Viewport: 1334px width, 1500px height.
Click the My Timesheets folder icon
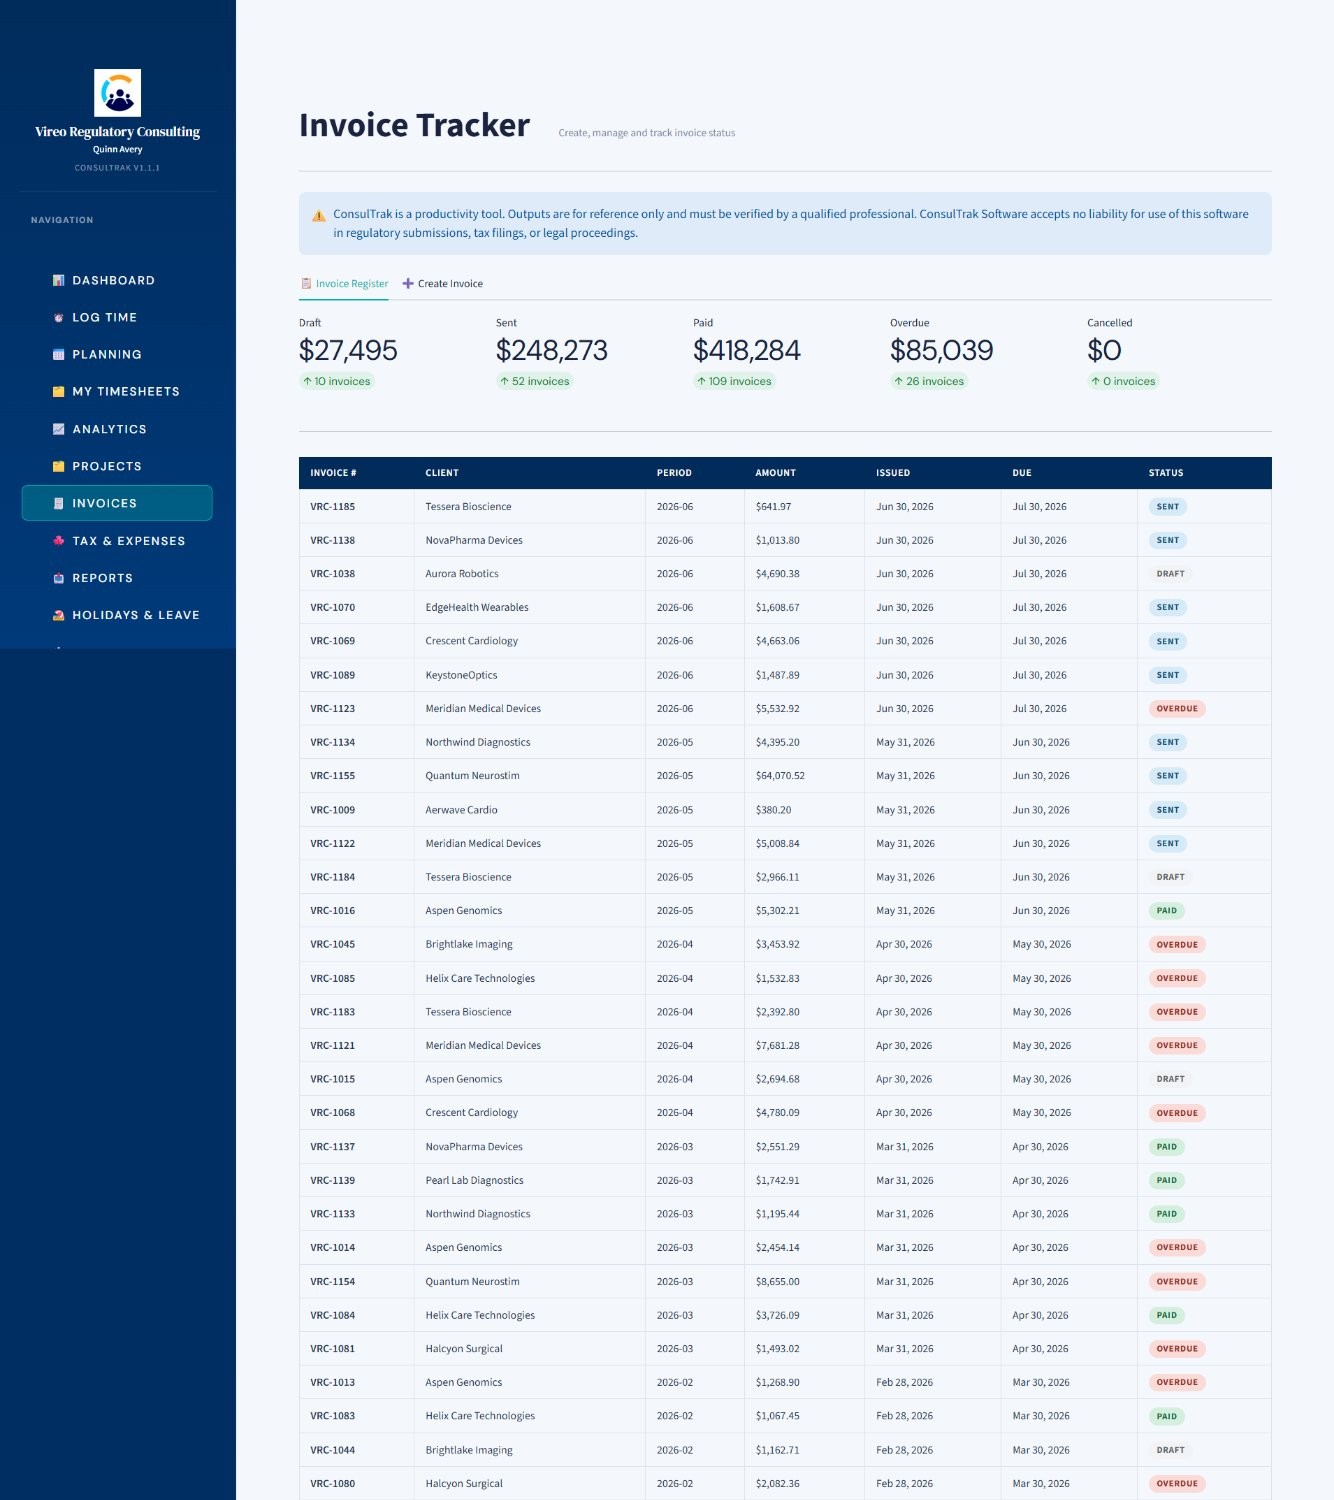(58, 392)
